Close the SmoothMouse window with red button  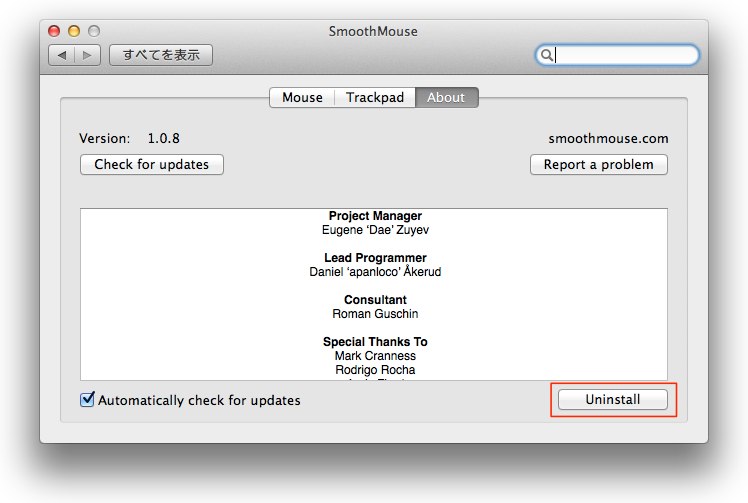tap(54, 31)
